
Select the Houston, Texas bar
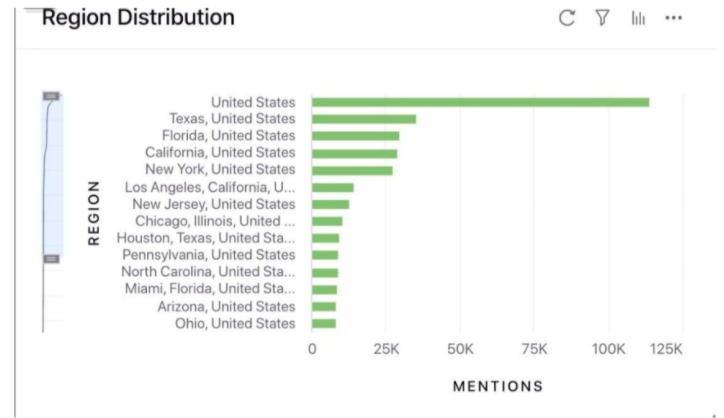[325, 238]
